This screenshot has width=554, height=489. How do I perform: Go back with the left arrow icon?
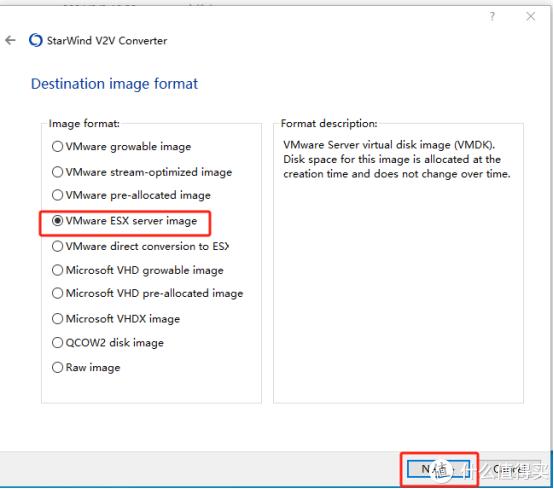click(10, 40)
